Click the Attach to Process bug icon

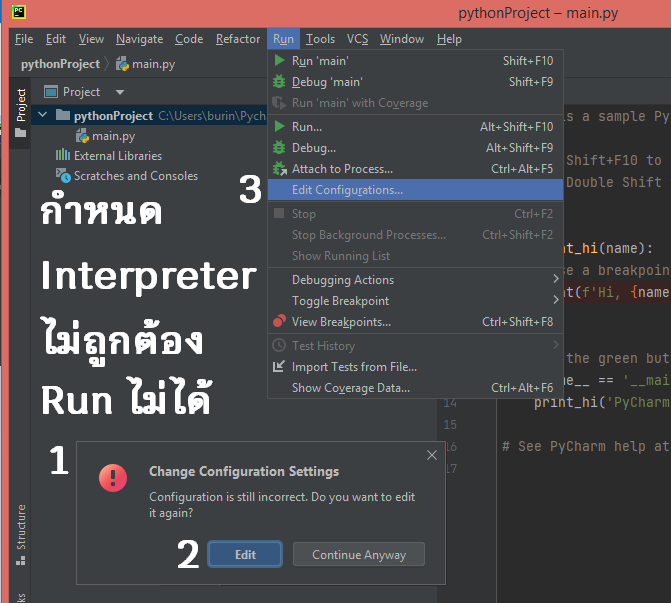tap(280, 169)
